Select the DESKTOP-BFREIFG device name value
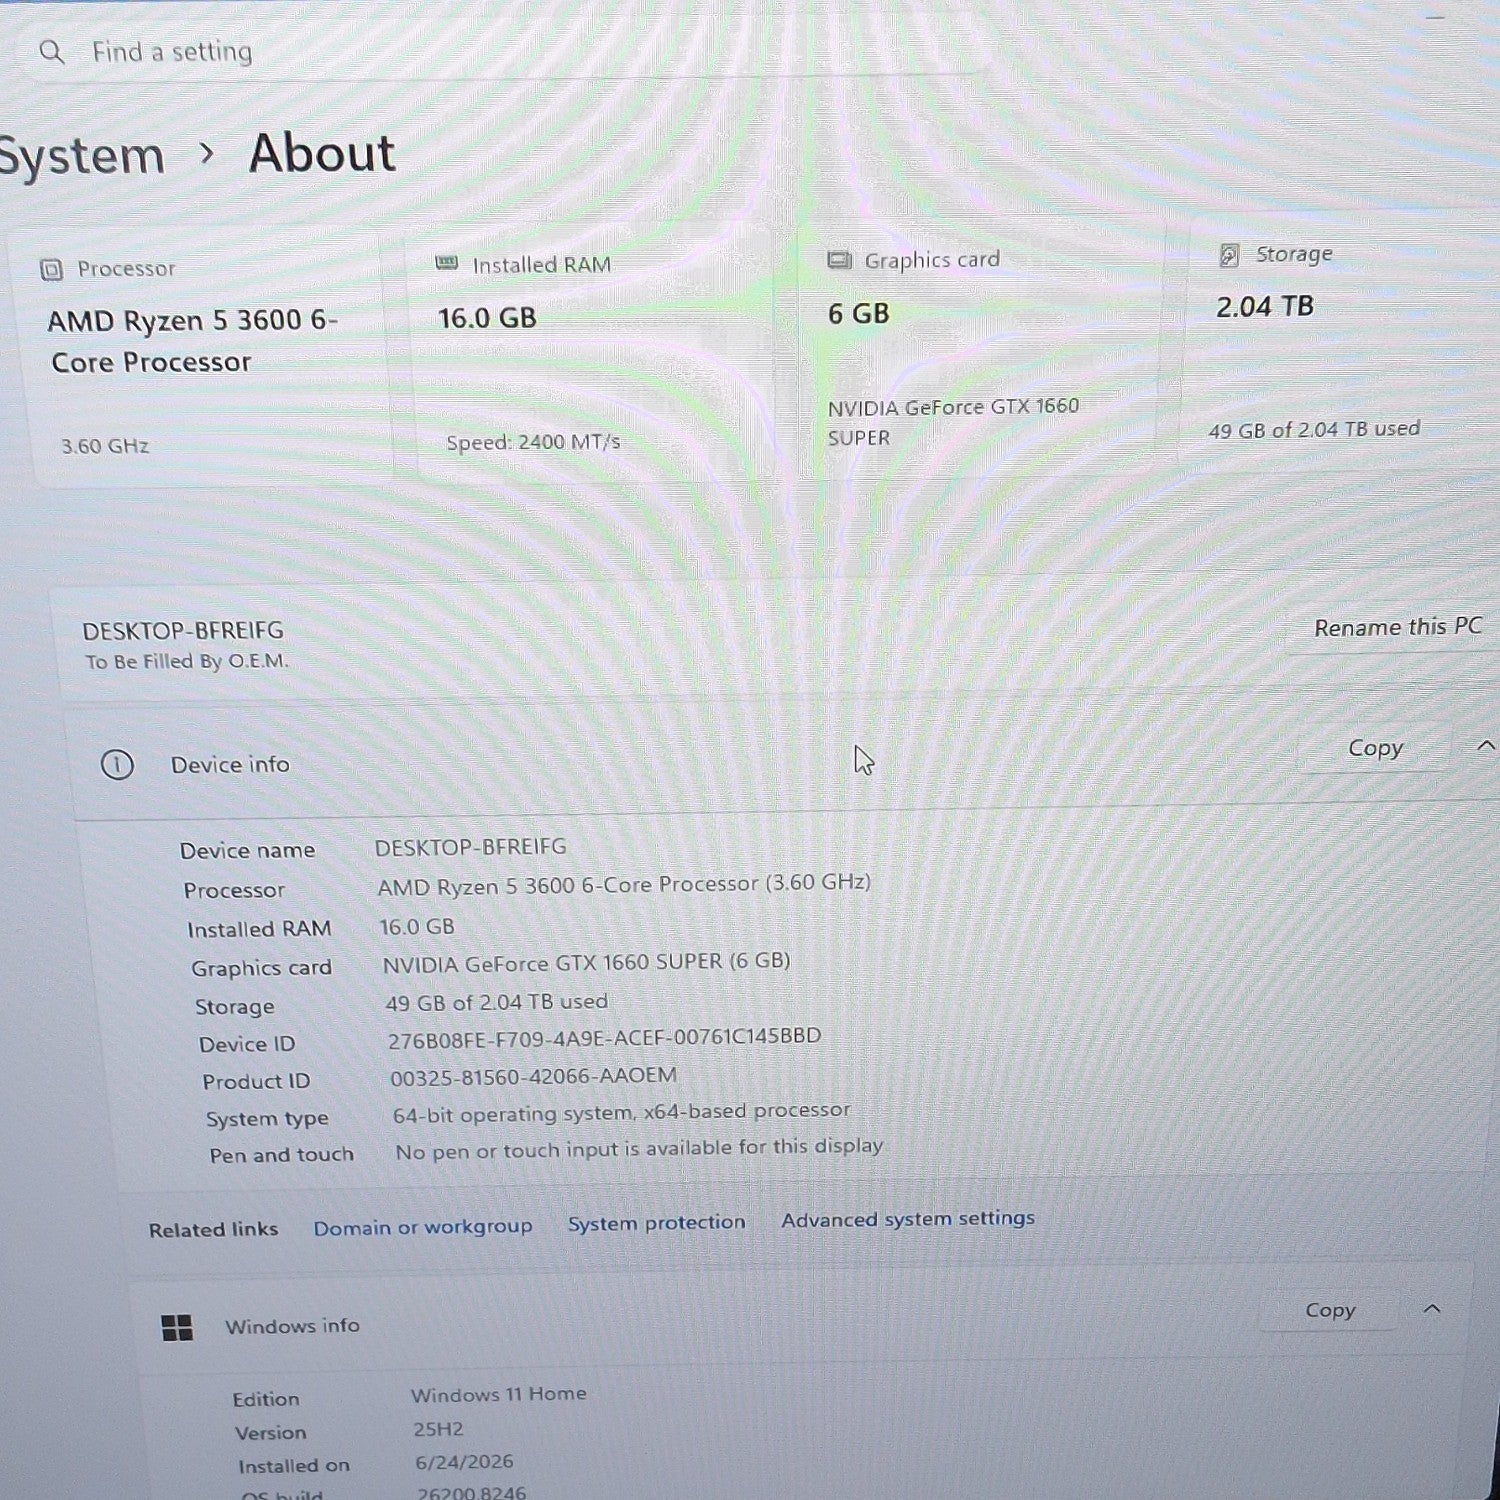 click(x=470, y=847)
